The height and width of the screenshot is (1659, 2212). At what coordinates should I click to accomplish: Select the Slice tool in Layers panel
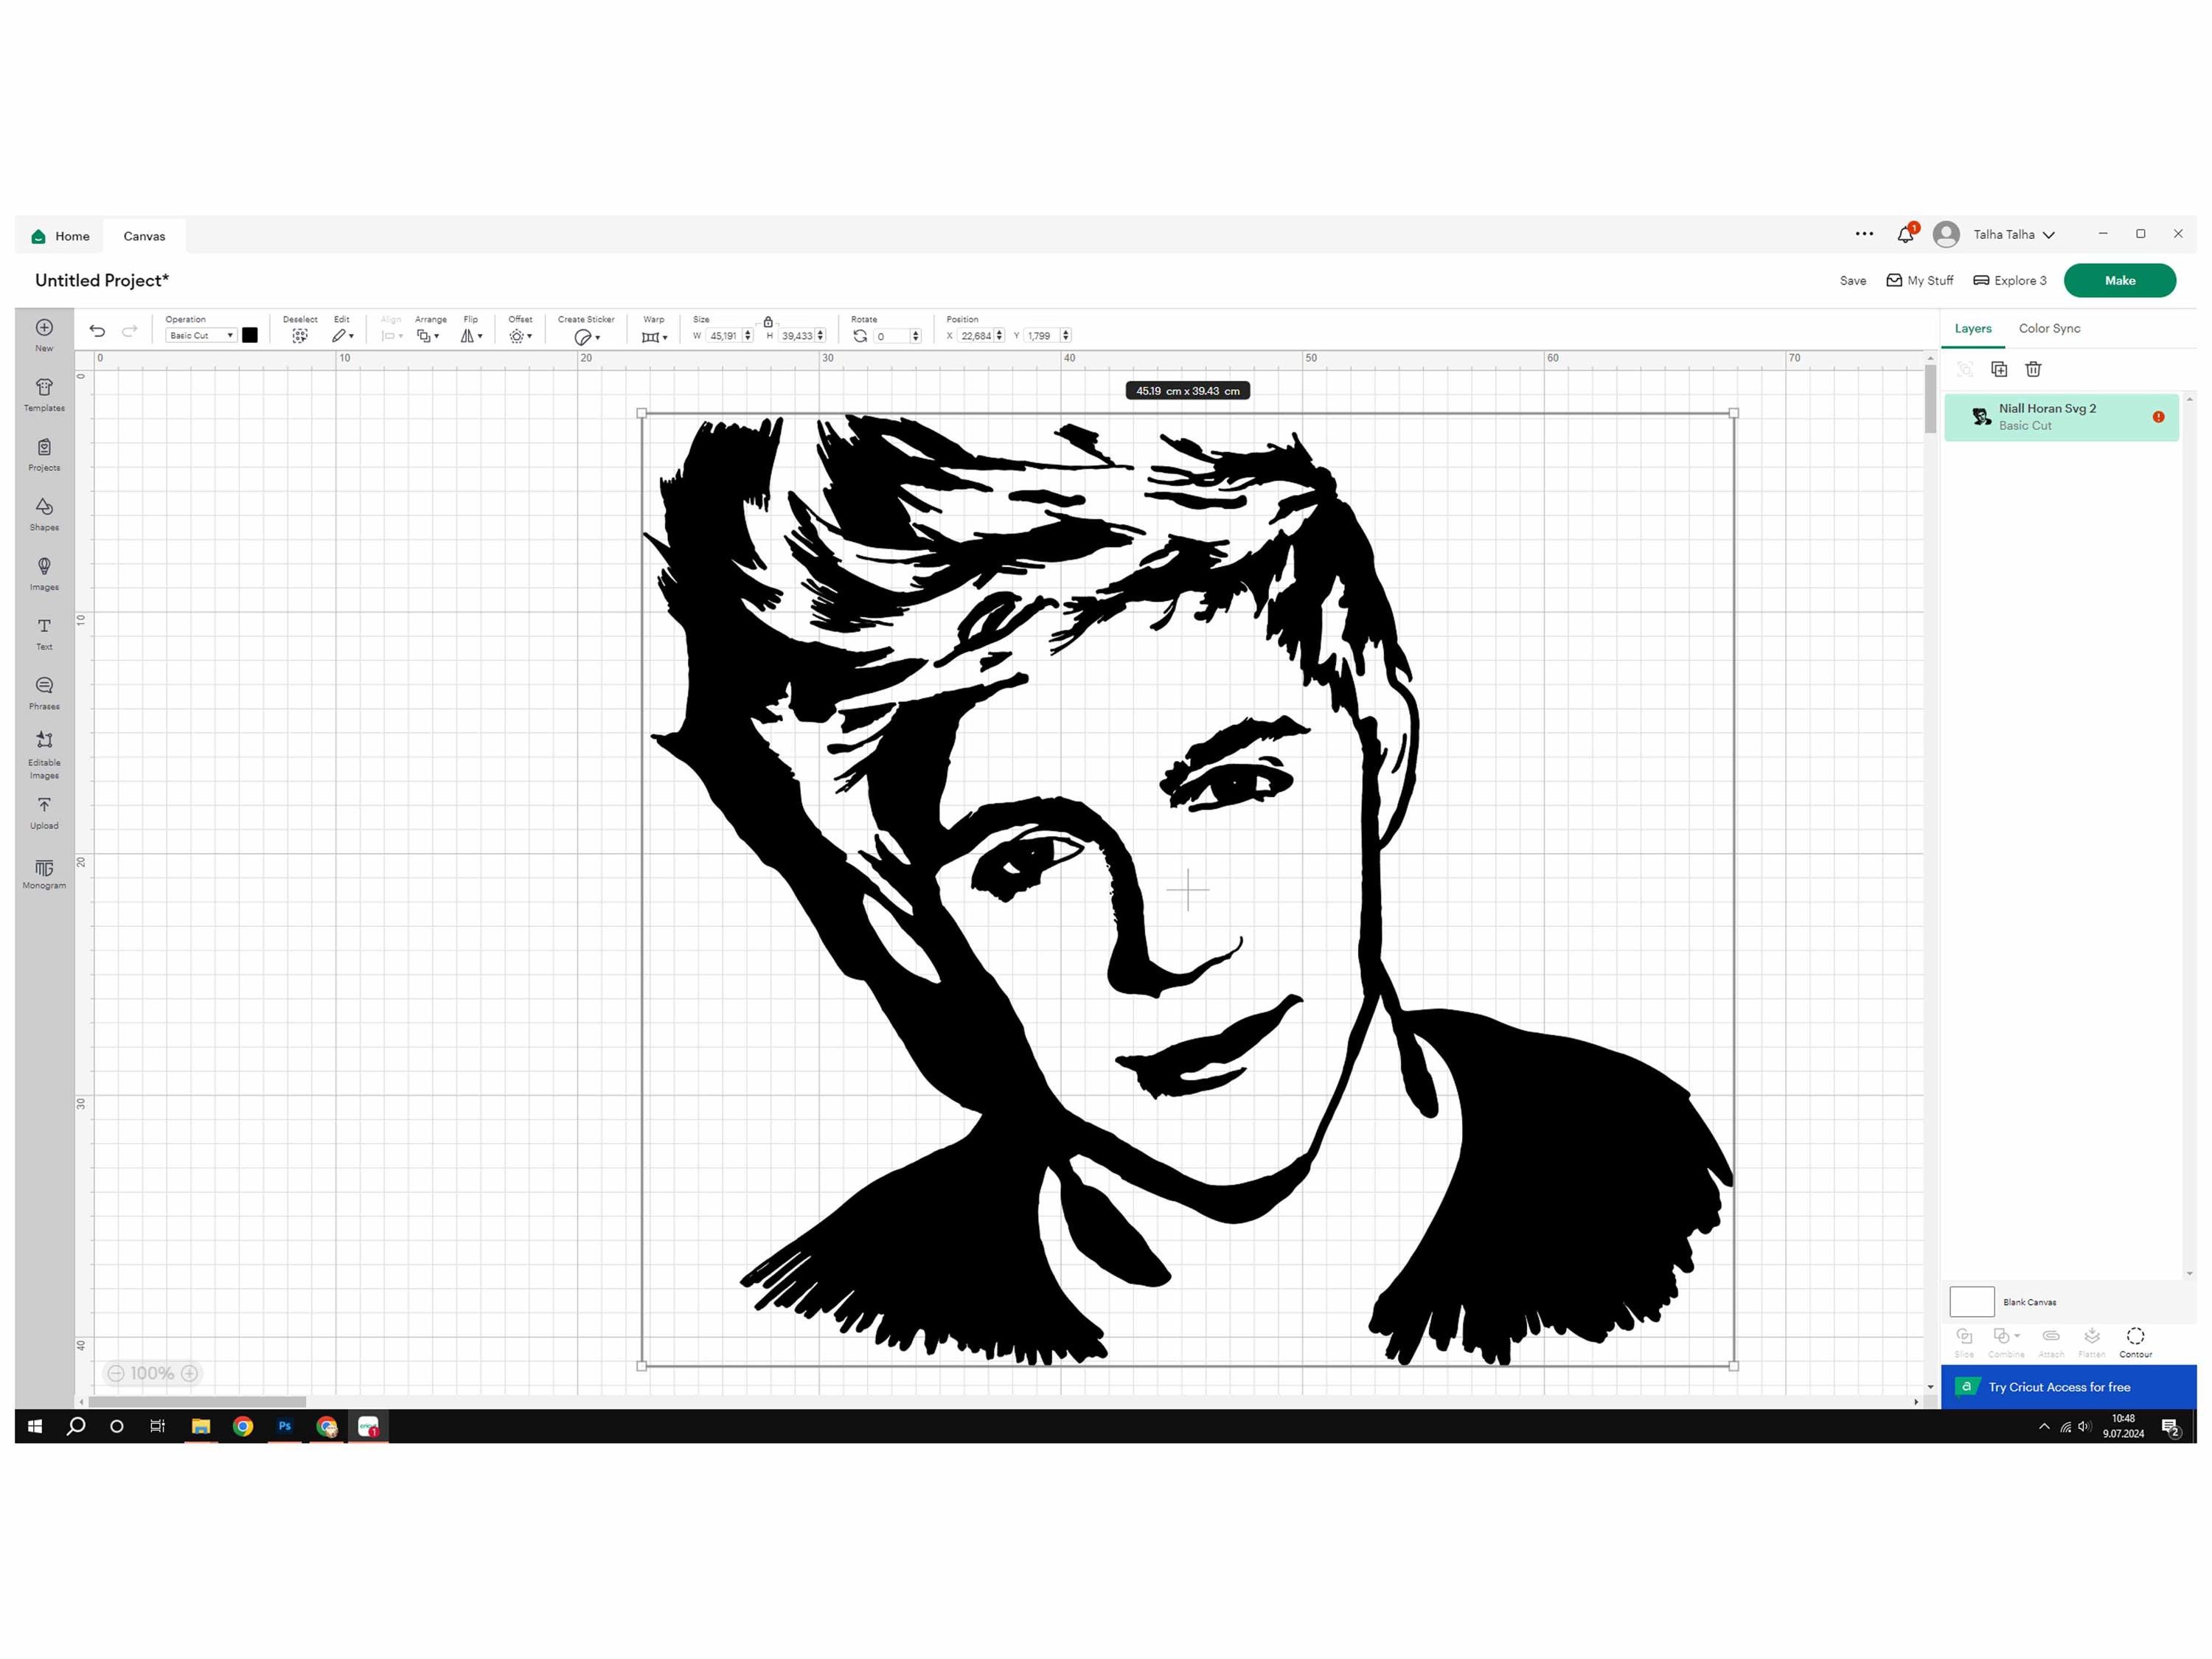point(1964,1341)
